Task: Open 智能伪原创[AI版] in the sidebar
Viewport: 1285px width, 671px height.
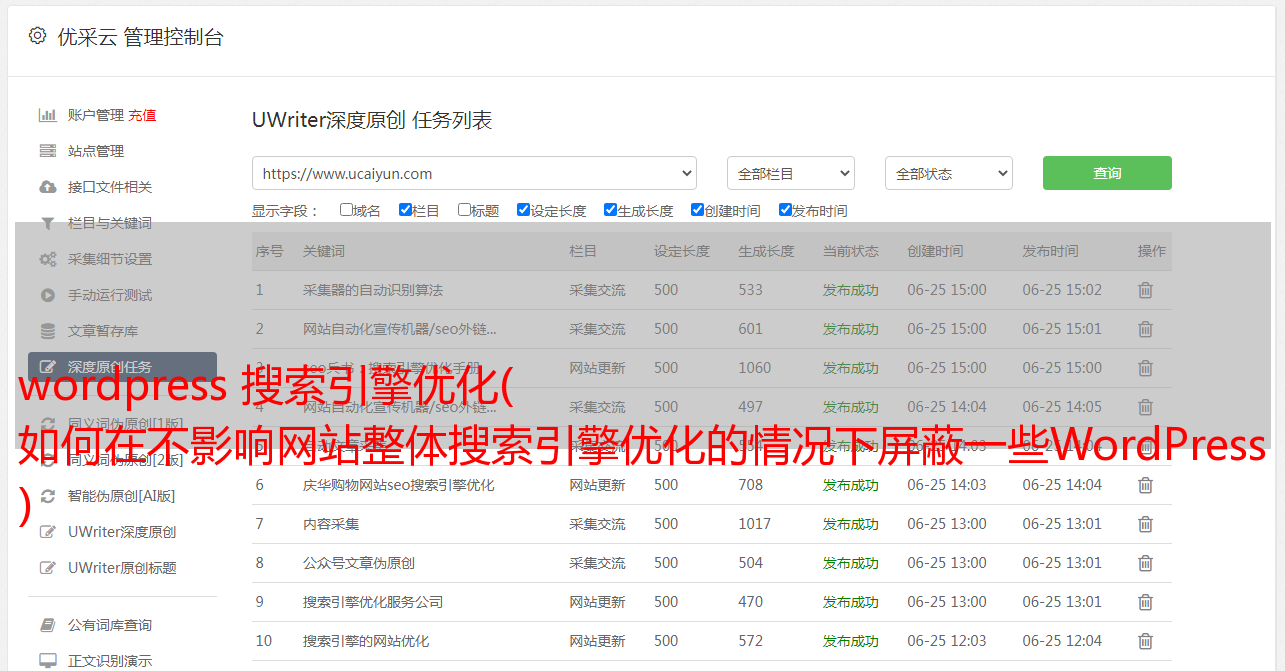Action: 121,496
